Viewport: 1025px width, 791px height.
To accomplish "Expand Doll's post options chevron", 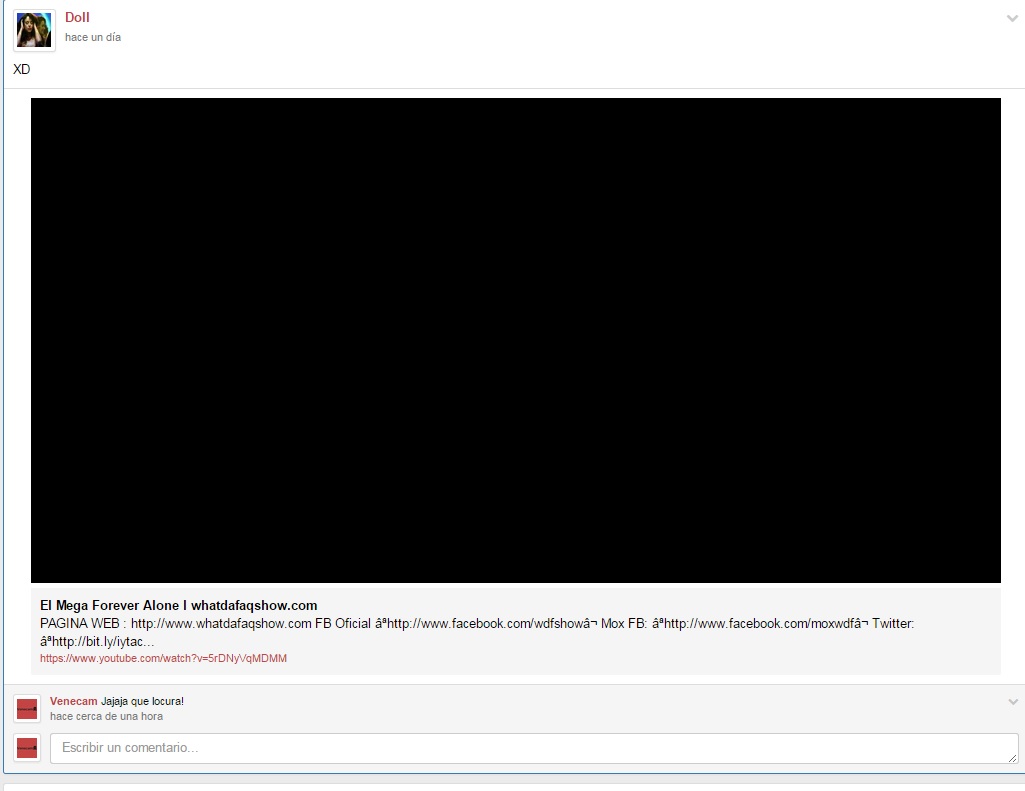I will (x=1012, y=18).
